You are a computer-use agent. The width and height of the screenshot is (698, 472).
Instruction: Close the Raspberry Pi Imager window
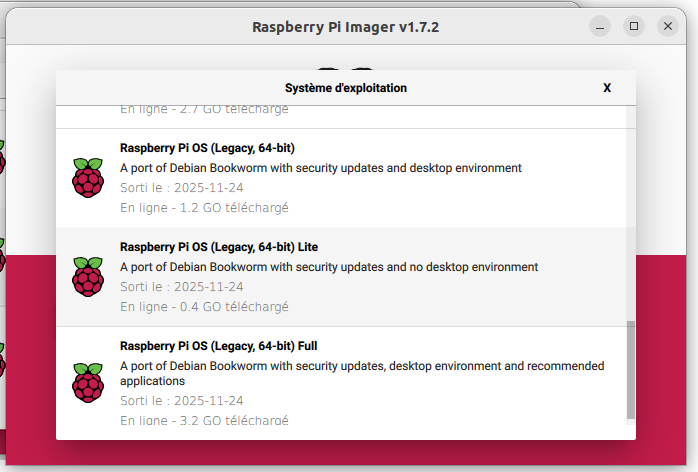click(667, 26)
